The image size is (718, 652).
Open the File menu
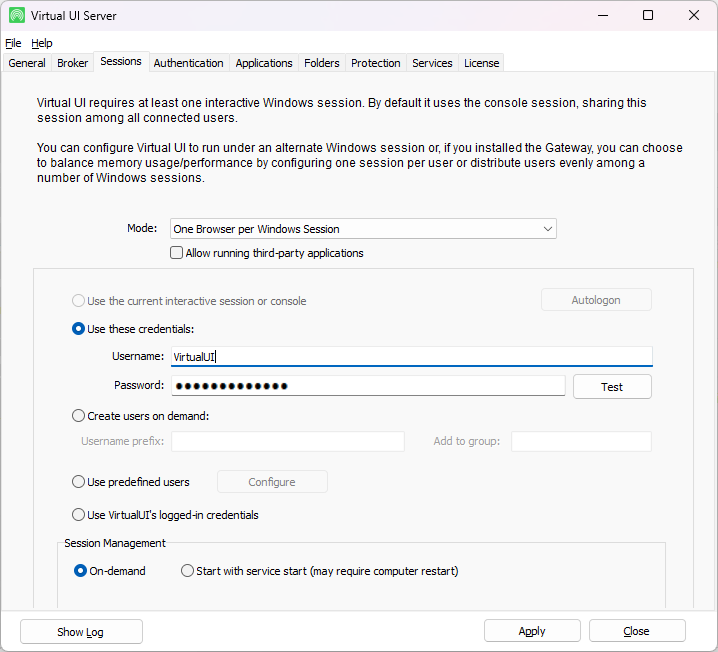(x=13, y=43)
